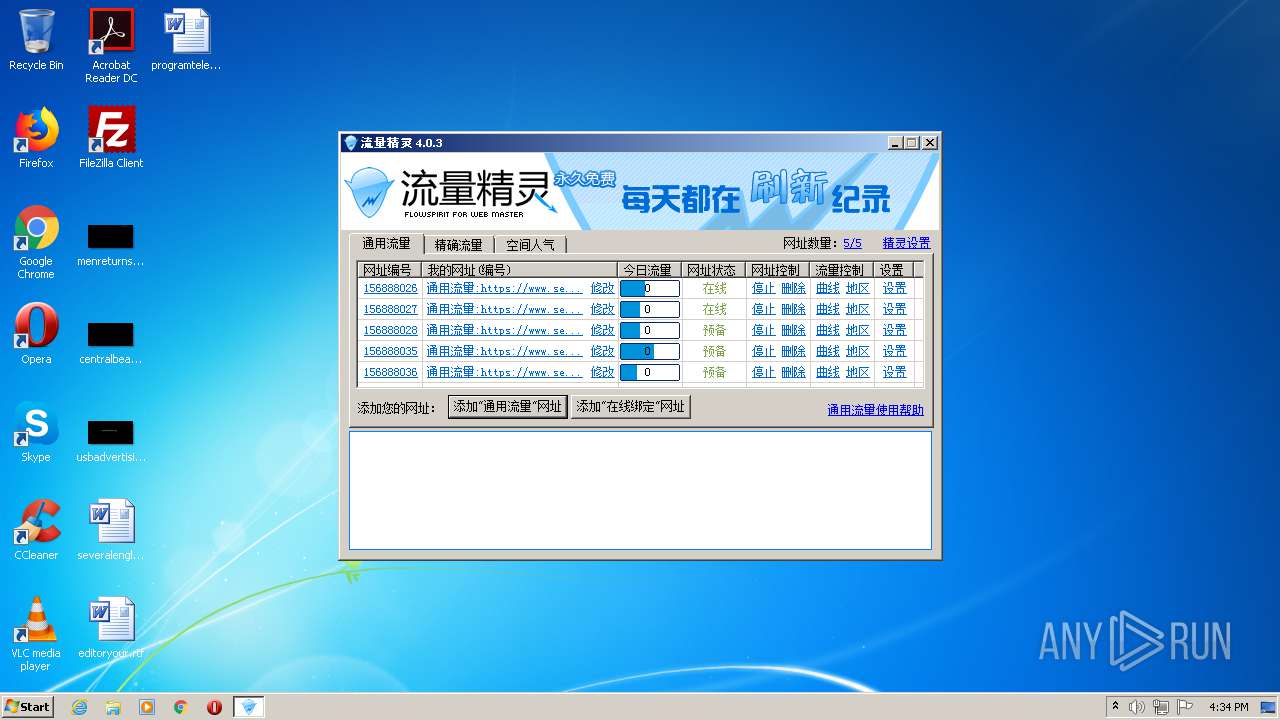Click 删除 for row 156888028
Image resolution: width=1280 pixels, height=720 pixels.
click(x=793, y=330)
